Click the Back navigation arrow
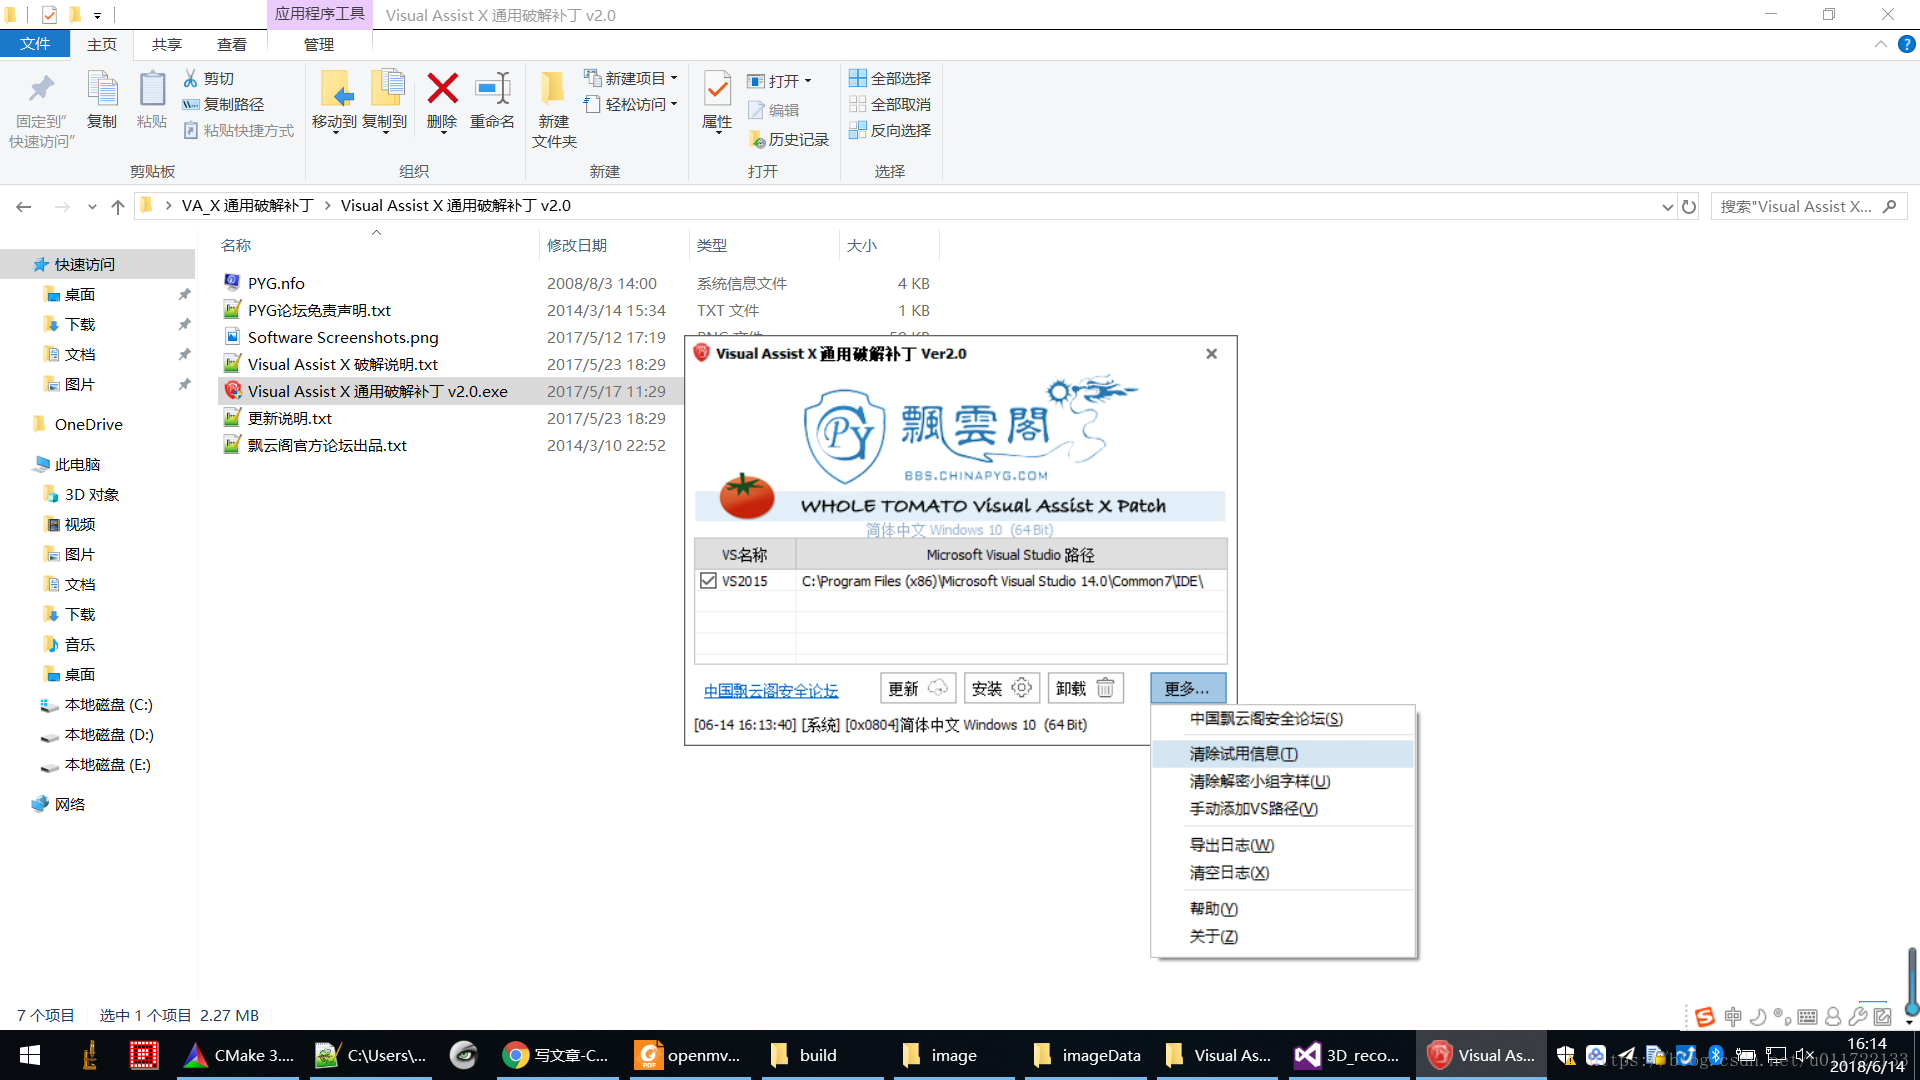This screenshot has width=1920, height=1080. [24, 206]
